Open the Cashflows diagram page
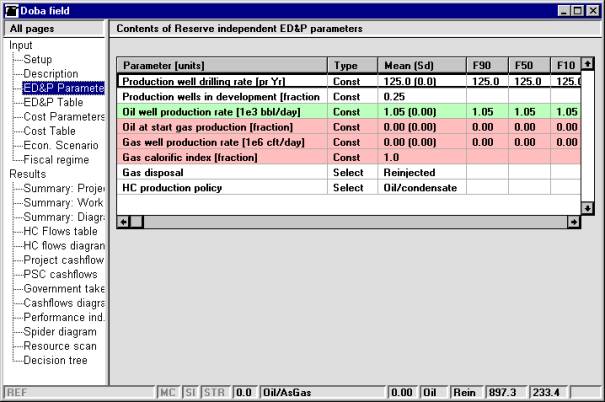Screen dimensions: 605x402 (64, 303)
